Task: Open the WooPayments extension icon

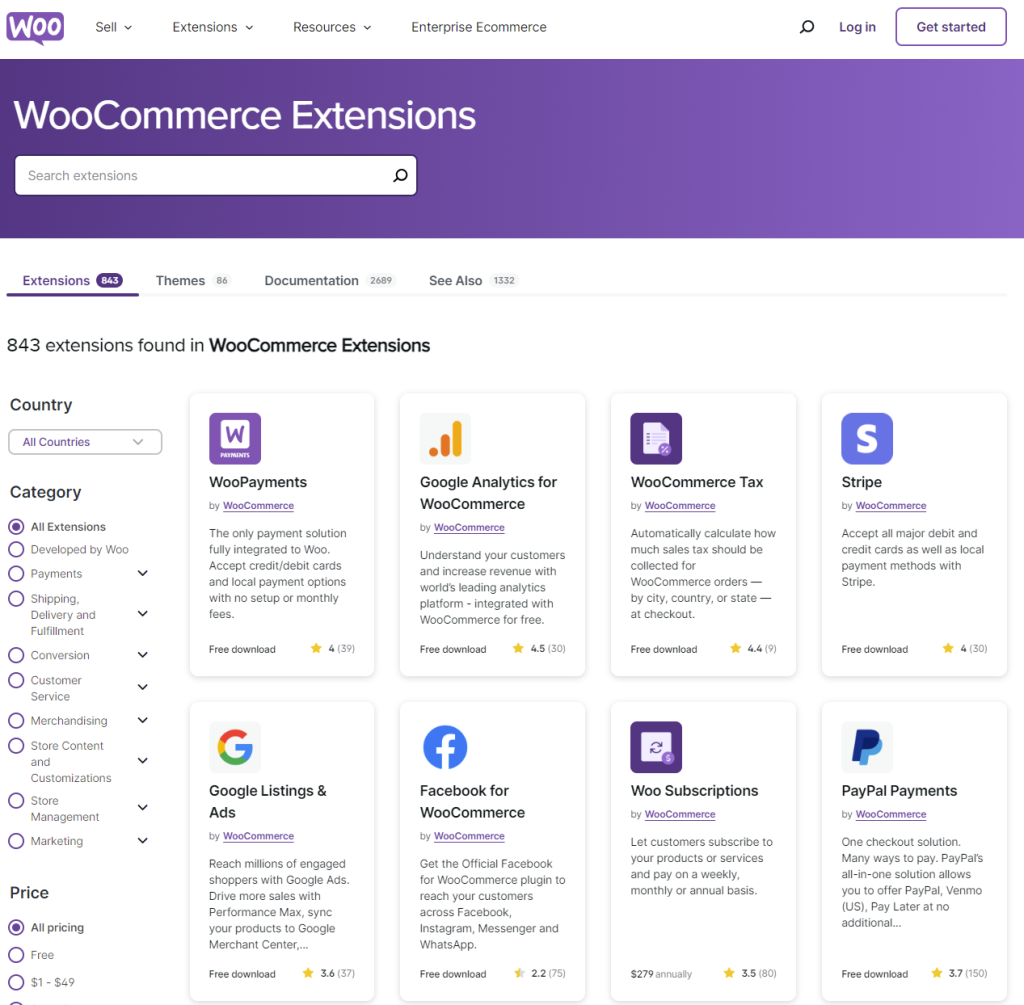Action: tap(235, 439)
